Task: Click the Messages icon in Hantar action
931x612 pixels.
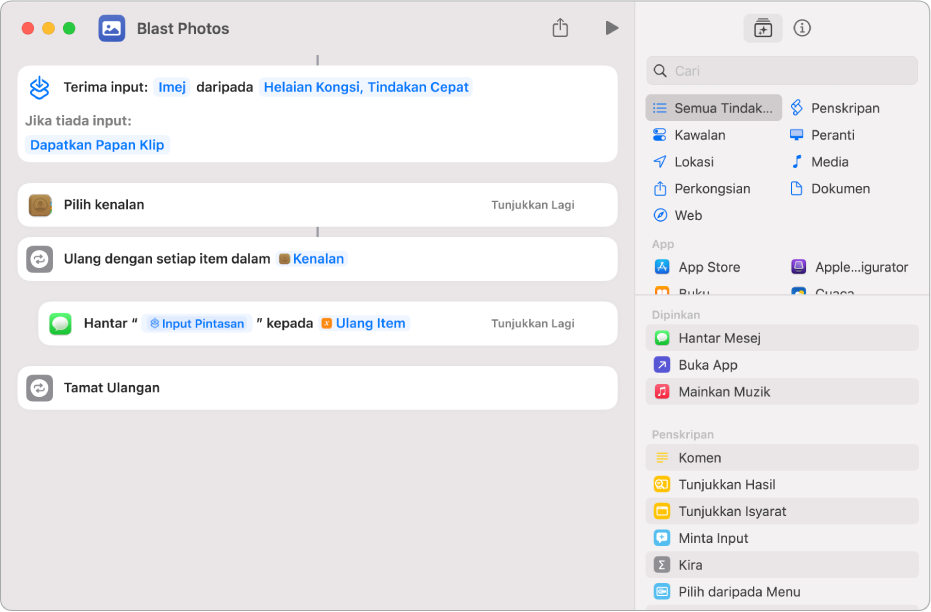Action: pos(61,324)
